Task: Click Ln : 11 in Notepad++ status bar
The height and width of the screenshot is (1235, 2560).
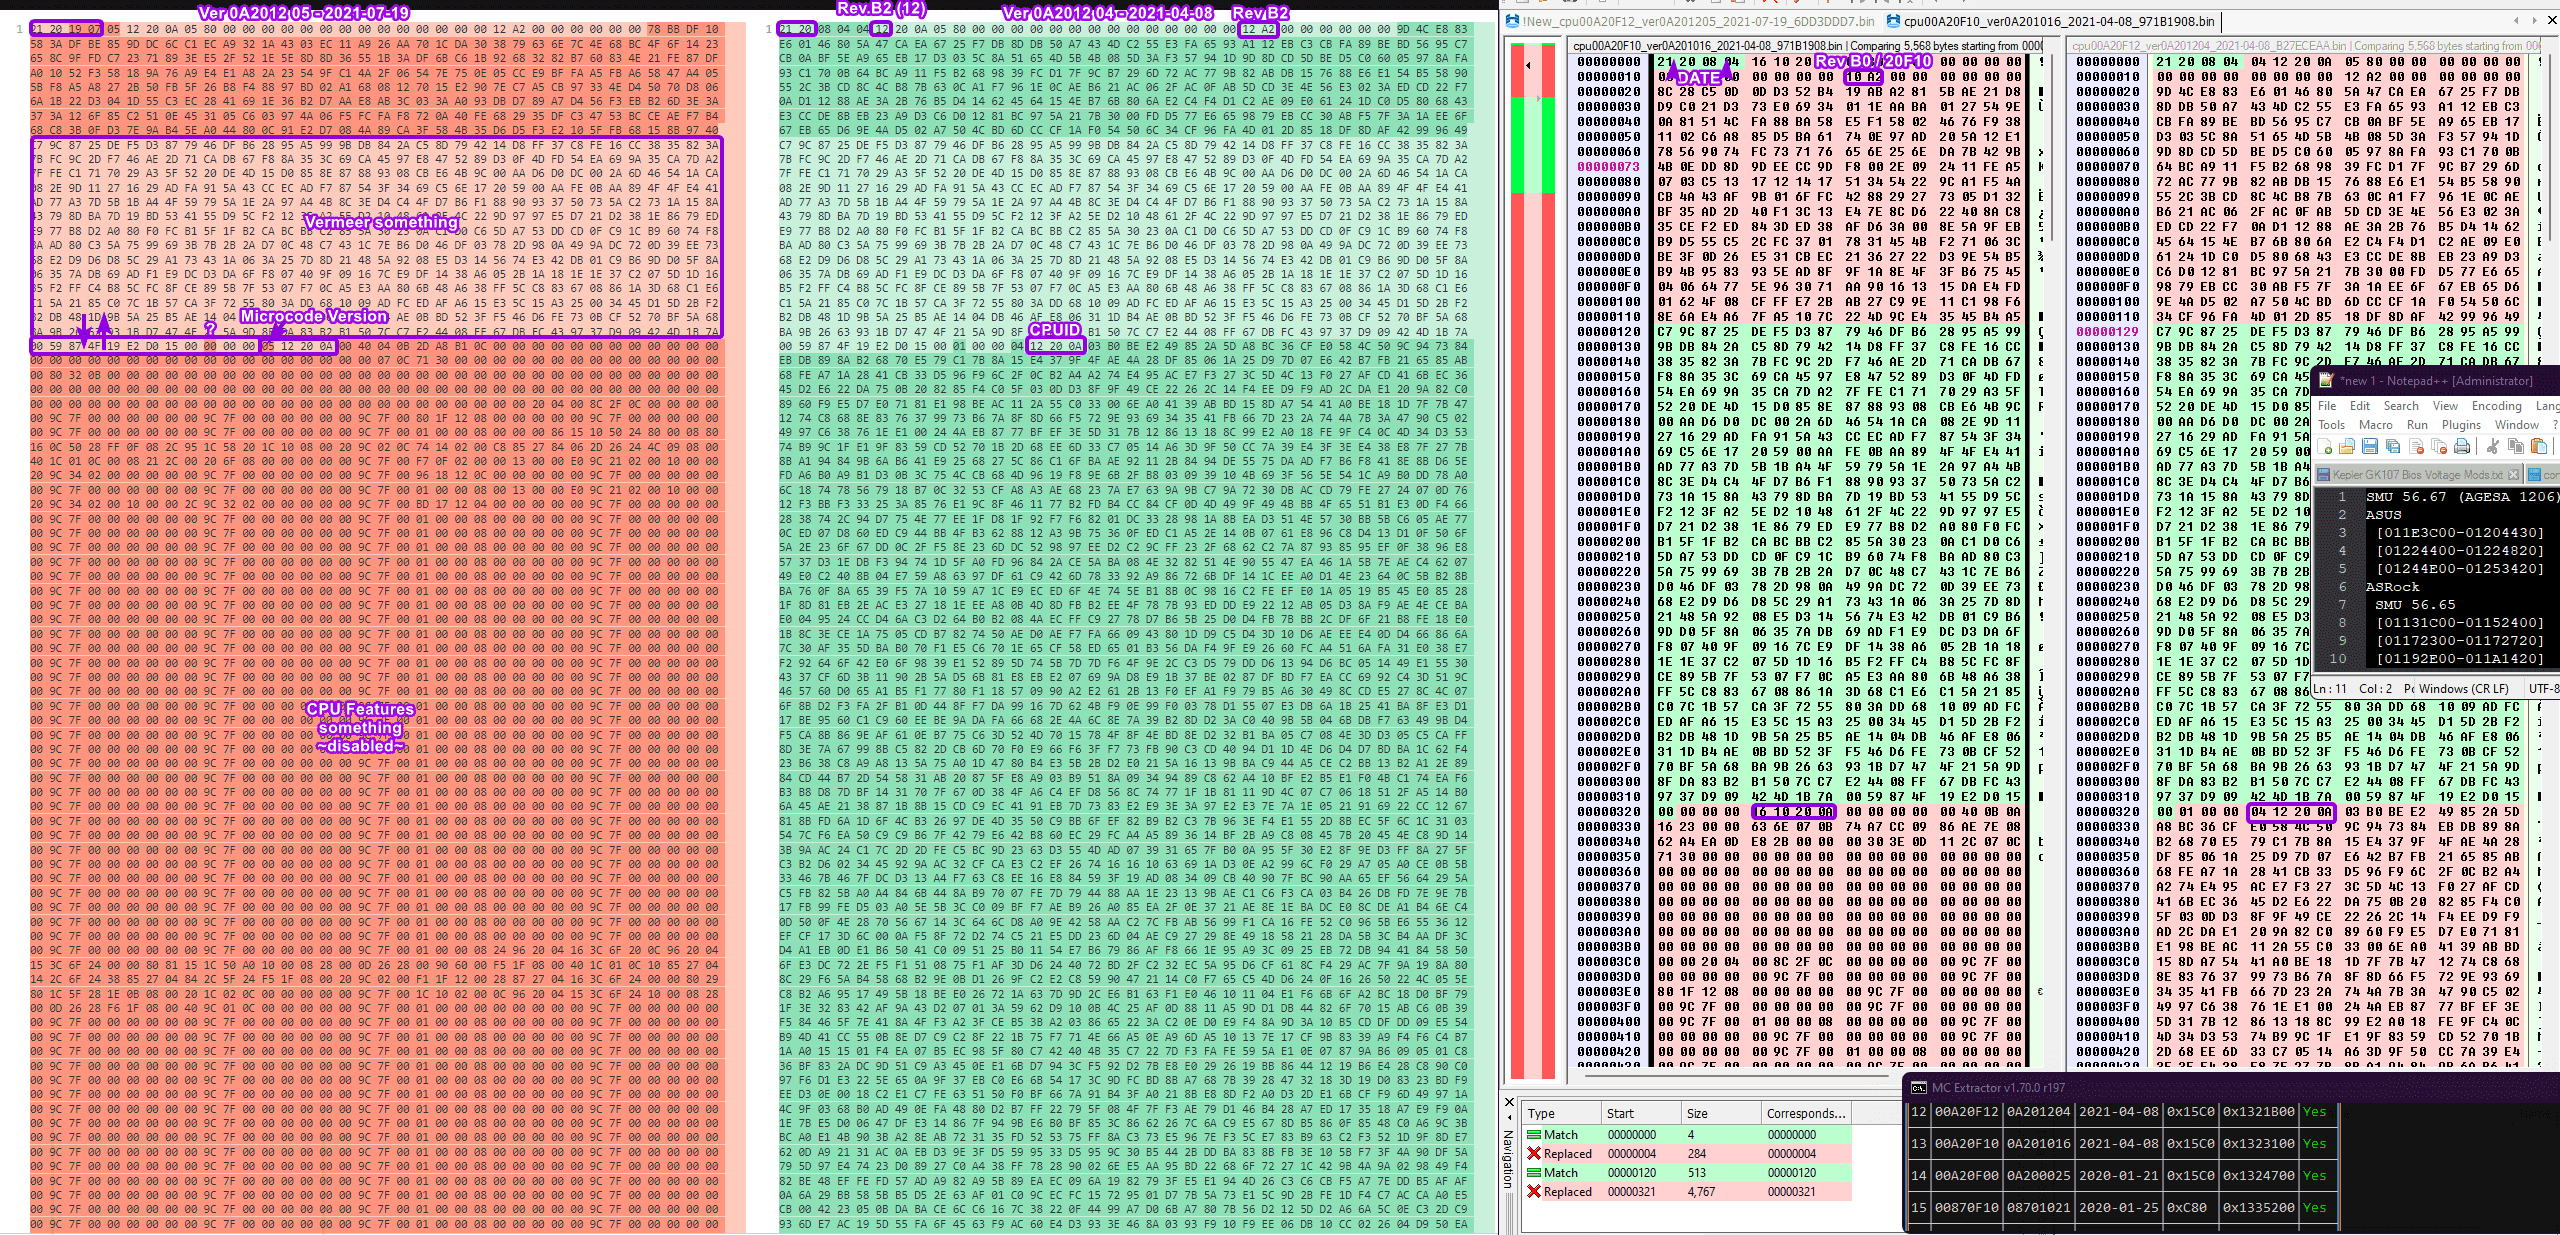Action: 2330,689
